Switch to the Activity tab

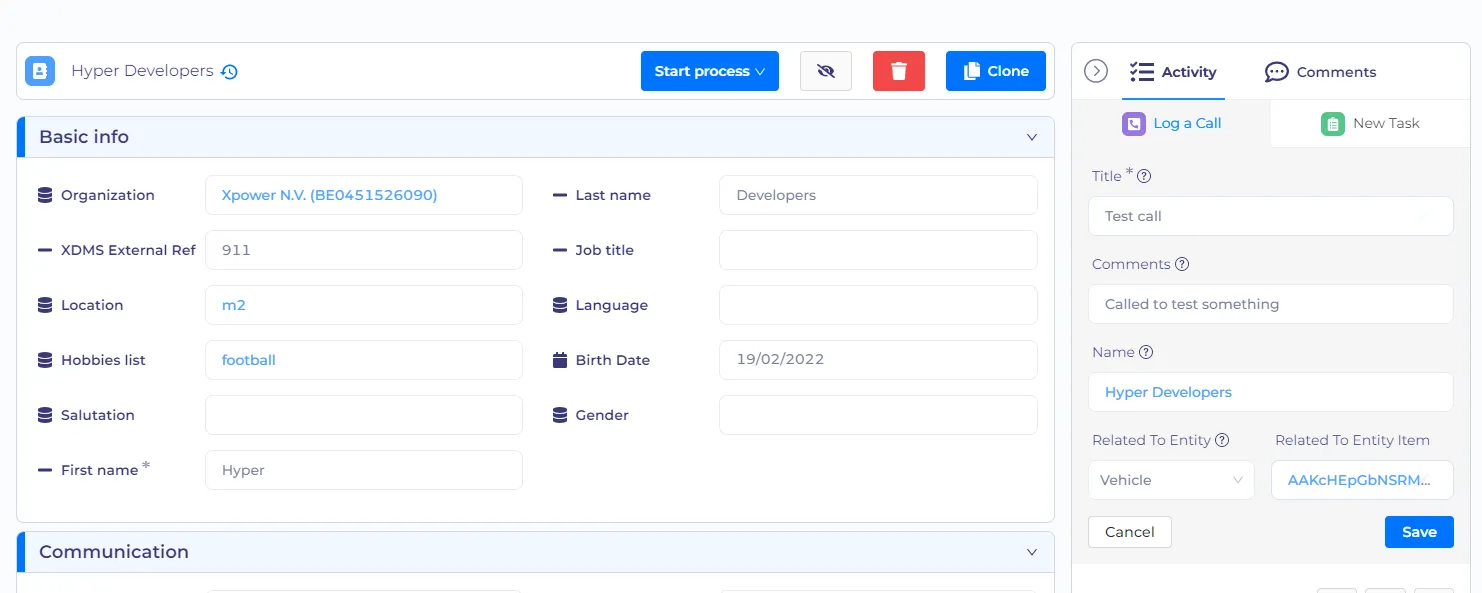[1173, 72]
